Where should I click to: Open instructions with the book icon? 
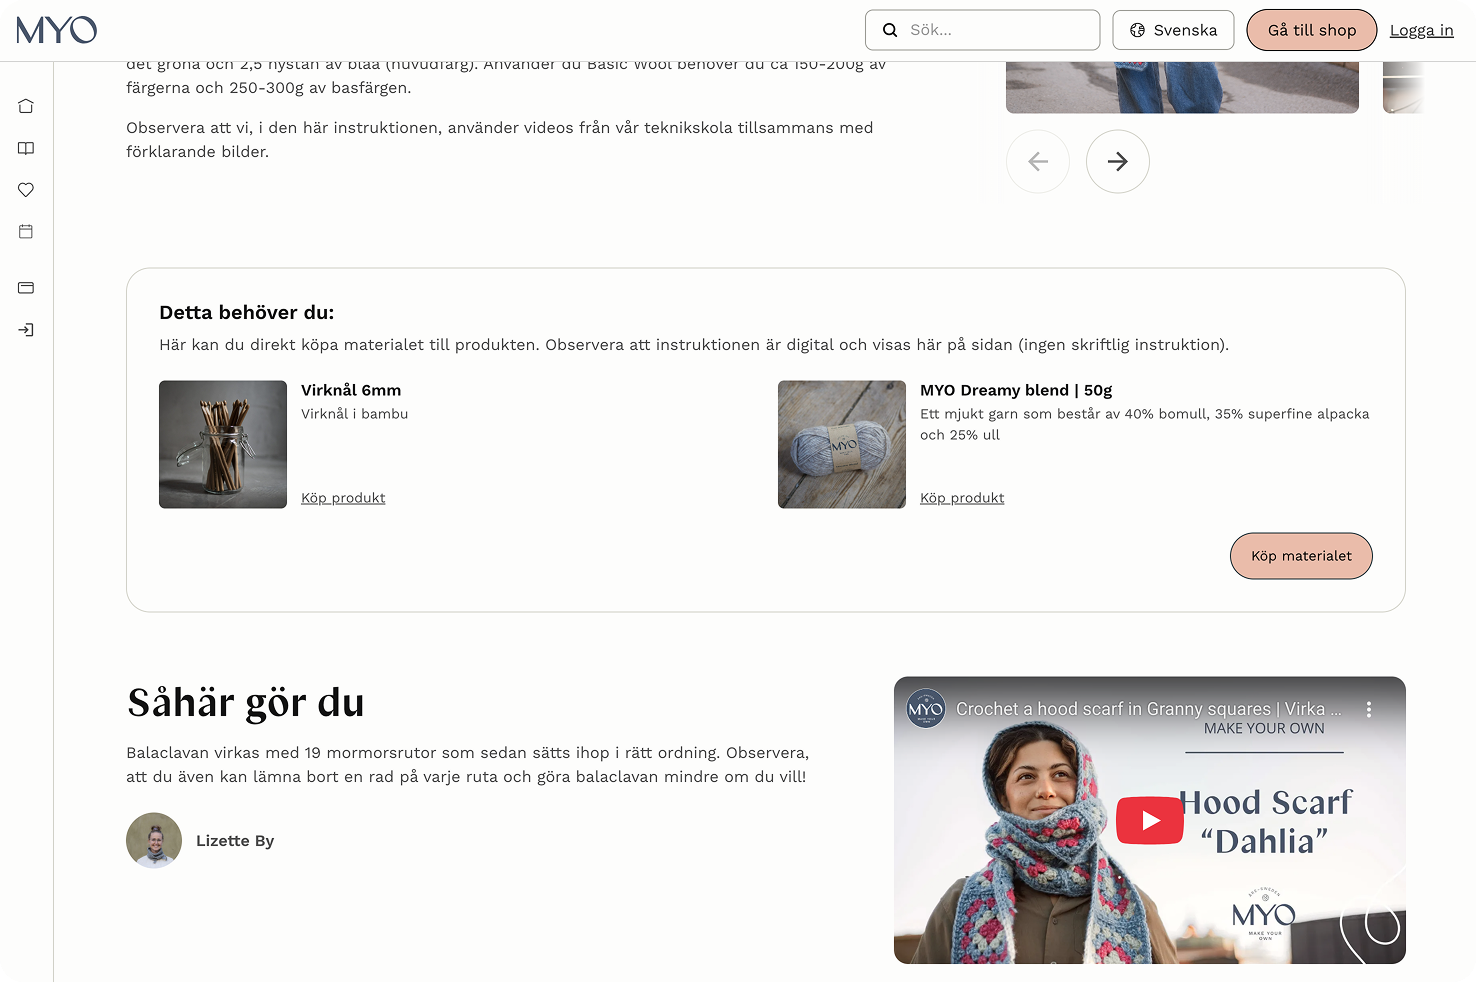25,148
